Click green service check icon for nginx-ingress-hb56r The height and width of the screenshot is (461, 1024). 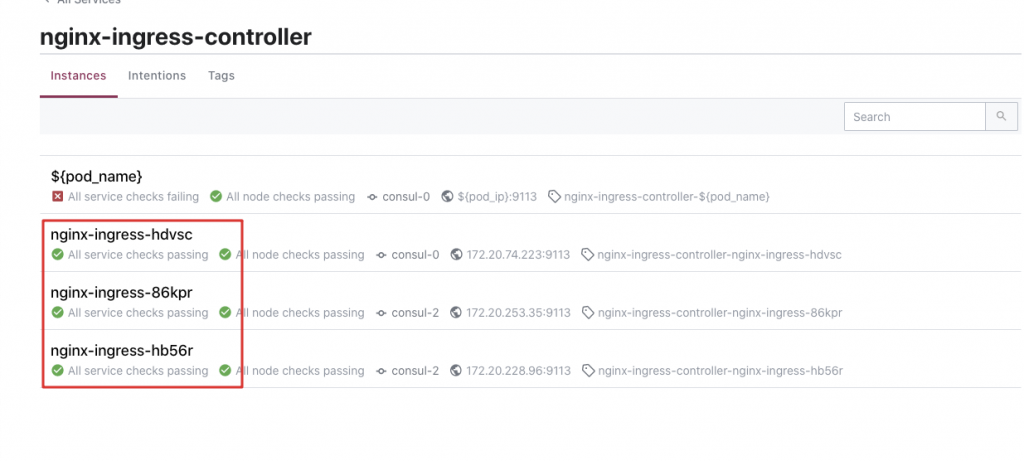(x=57, y=371)
